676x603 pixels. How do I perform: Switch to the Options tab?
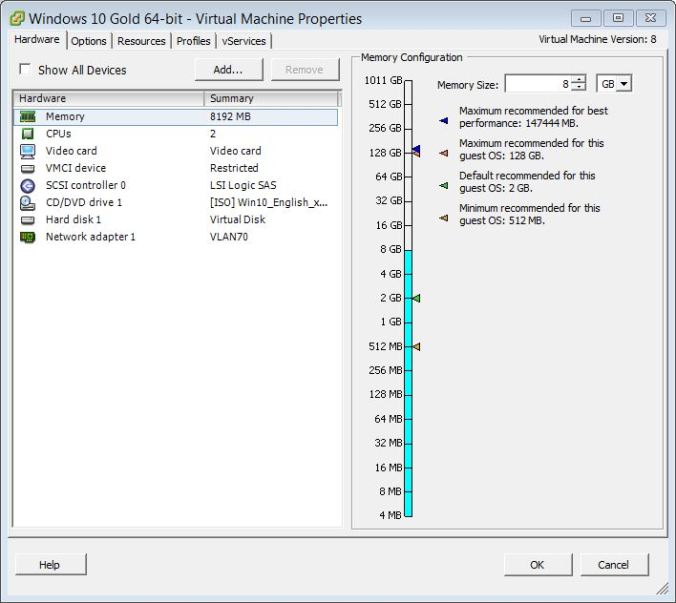point(89,41)
